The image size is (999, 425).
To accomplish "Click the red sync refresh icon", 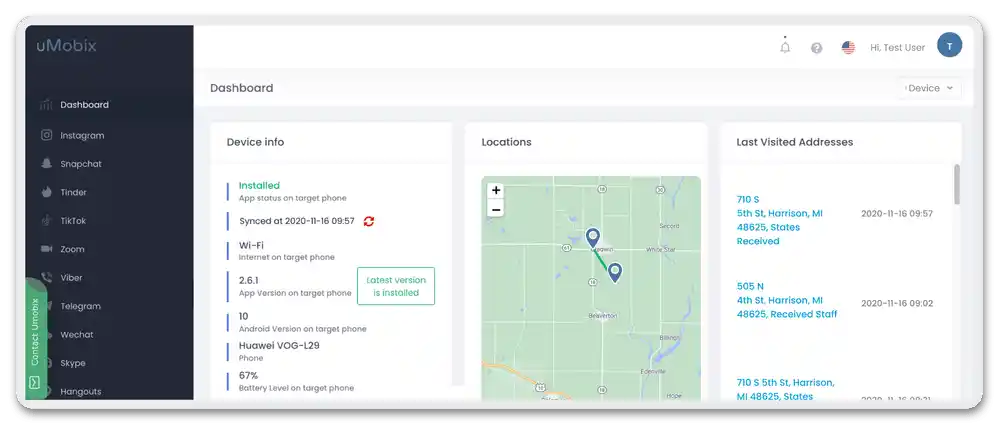I will 369,221.
